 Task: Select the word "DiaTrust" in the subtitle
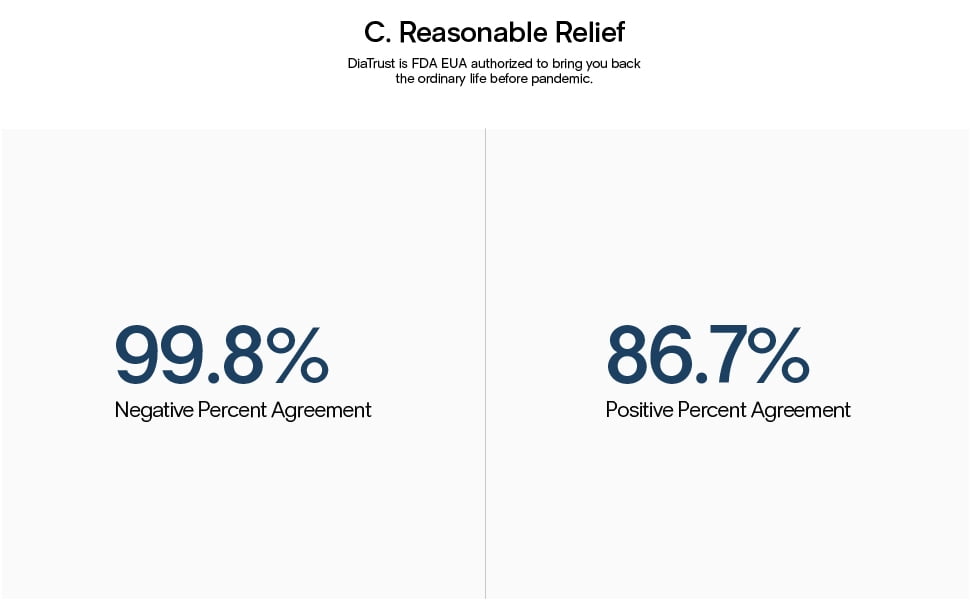372,64
